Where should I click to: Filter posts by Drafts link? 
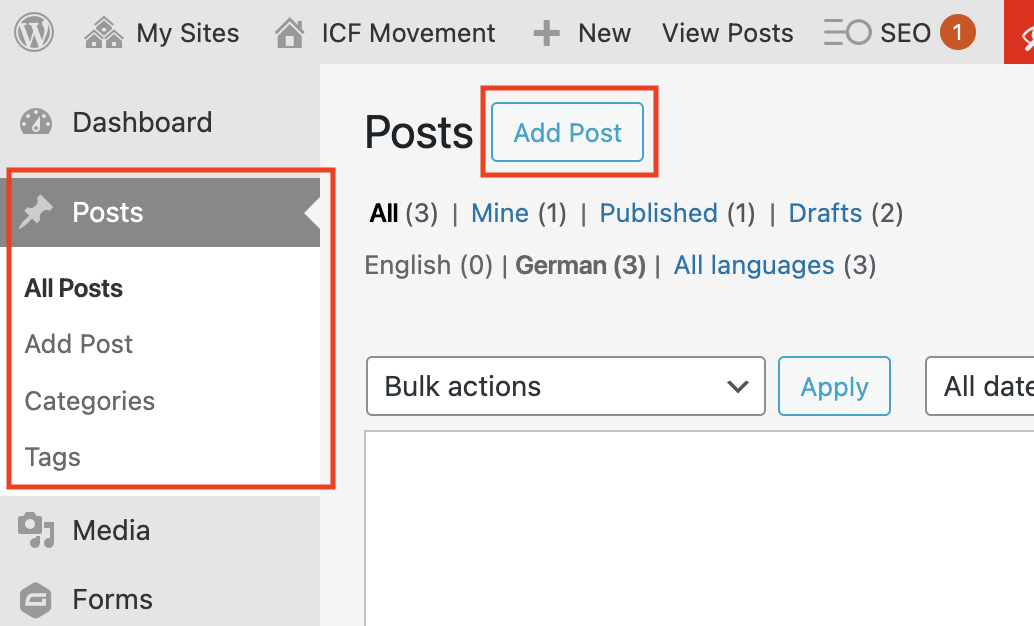click(x=825, y=213)
